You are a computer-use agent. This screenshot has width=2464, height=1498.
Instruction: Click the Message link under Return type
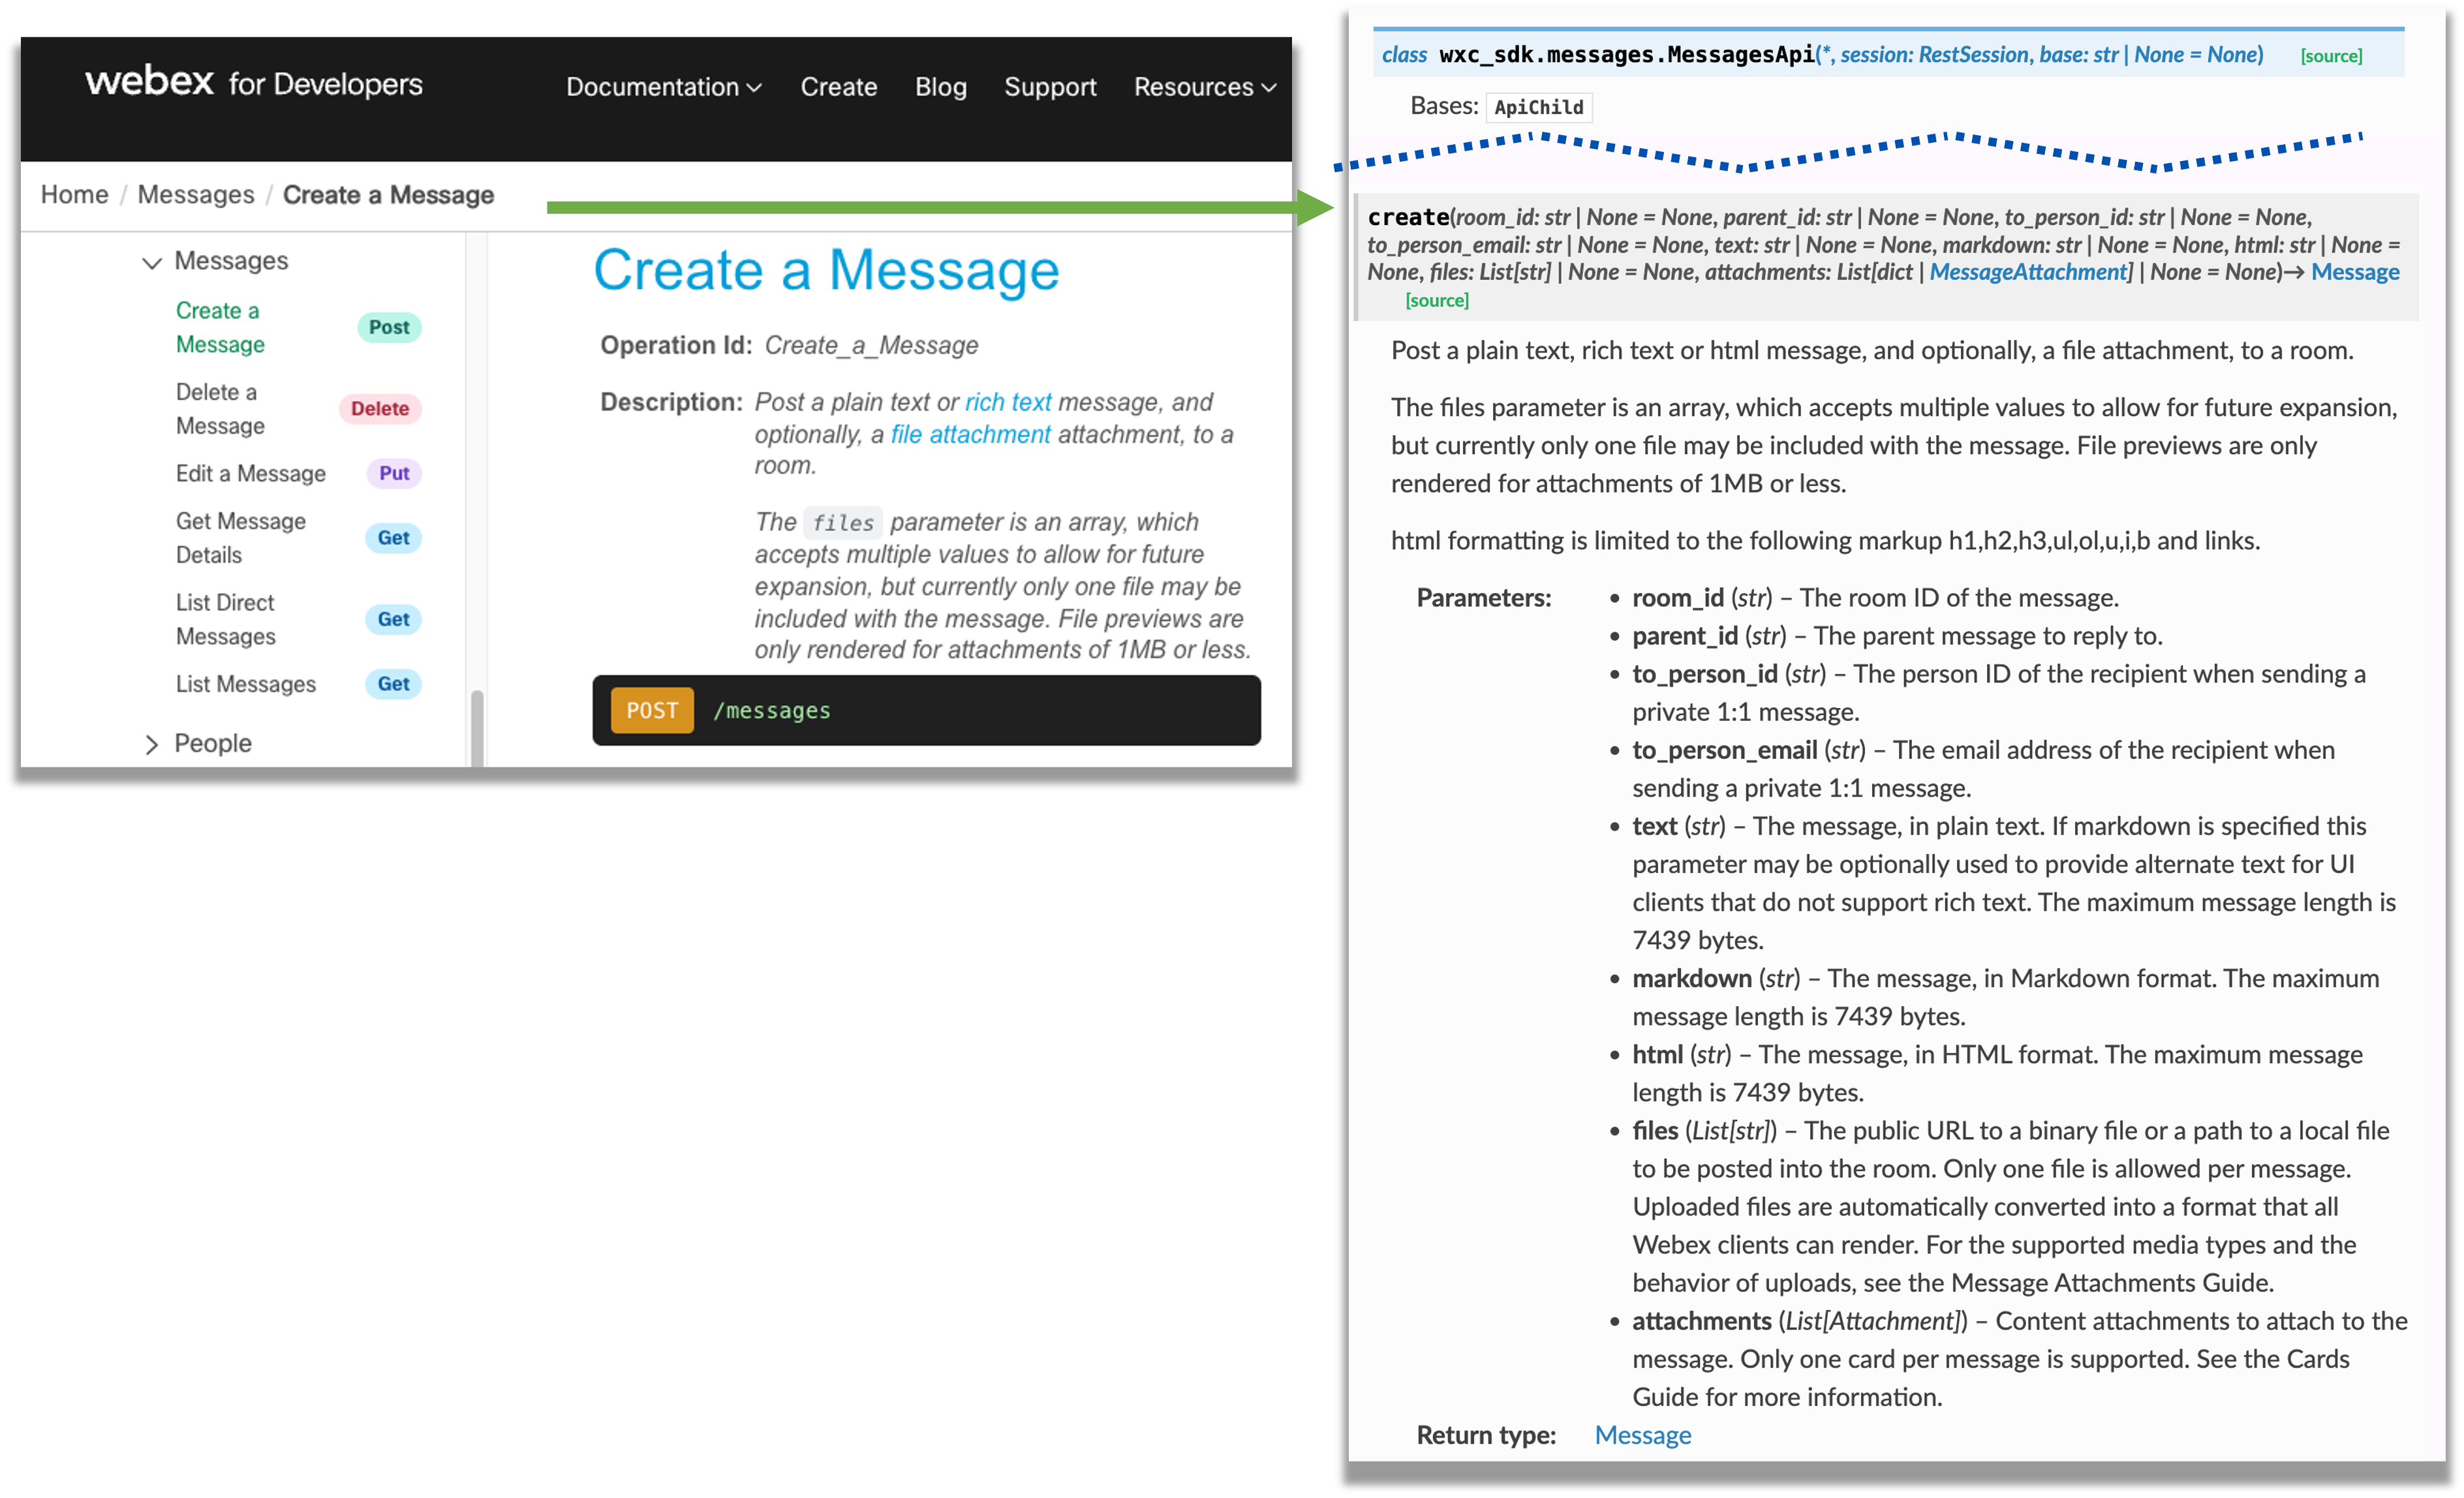[x=1642, y=1435]
